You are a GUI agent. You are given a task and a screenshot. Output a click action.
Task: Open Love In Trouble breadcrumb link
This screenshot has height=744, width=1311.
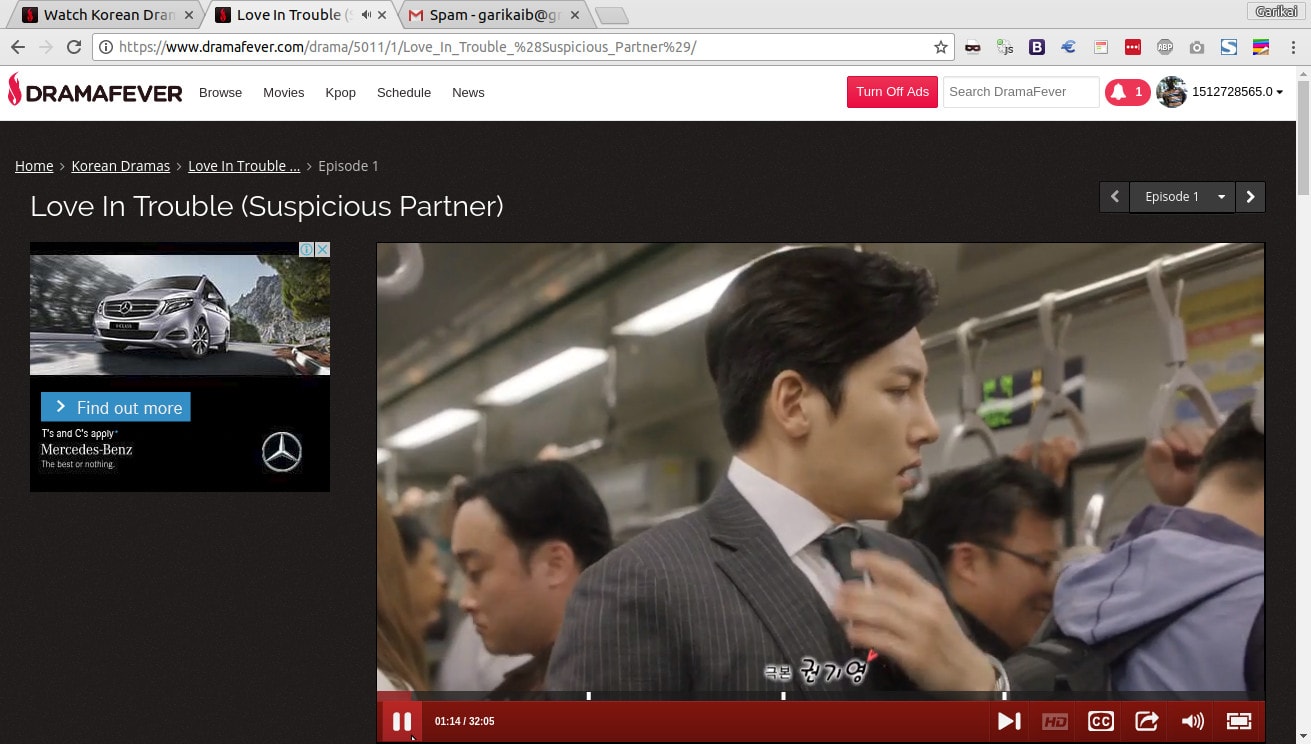pos(244,166)
